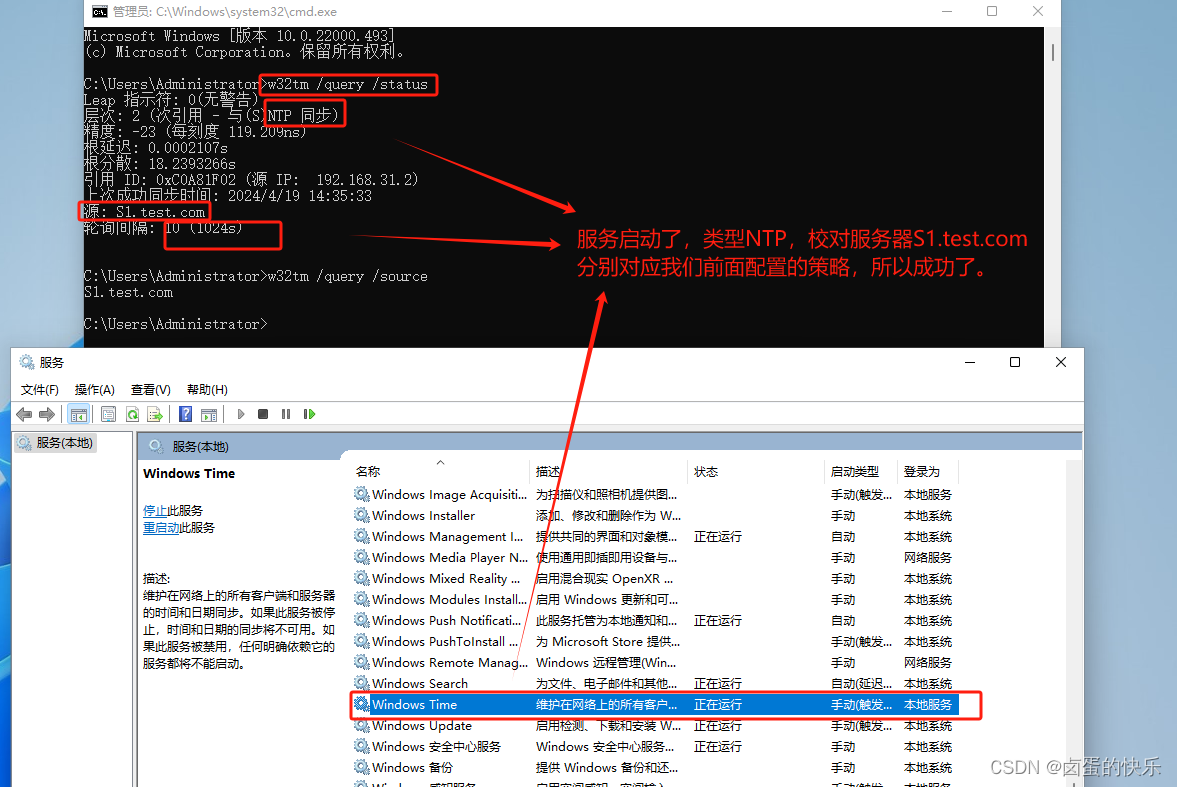
Task: Select the Windows Search service name
Action: tap(420, 683)
